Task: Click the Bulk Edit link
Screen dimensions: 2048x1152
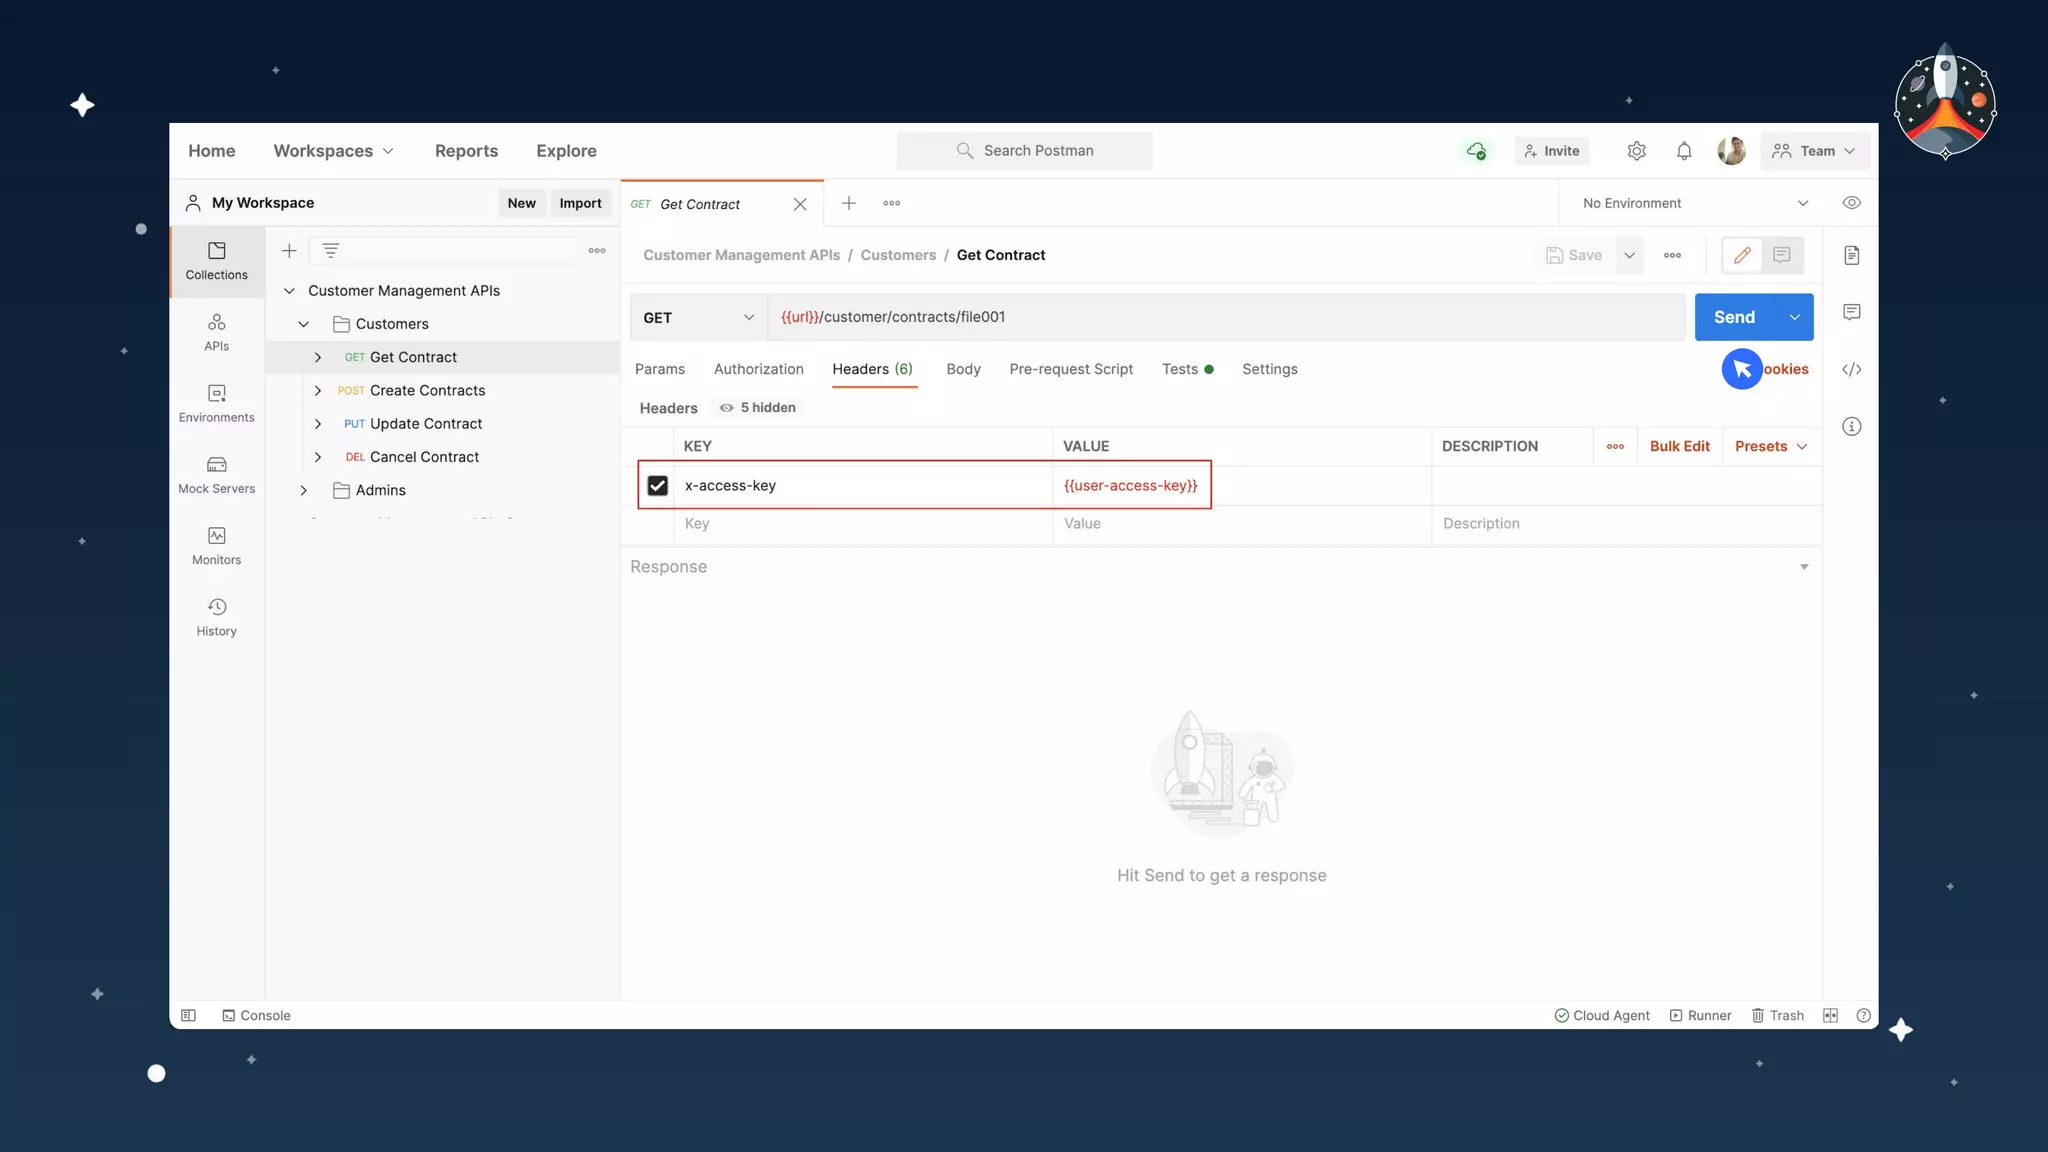Action: (1679, 446)
